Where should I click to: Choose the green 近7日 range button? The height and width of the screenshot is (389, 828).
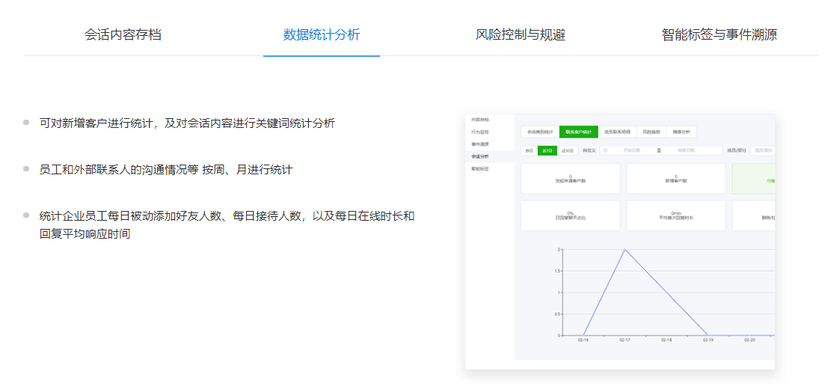tap(548, 150)
